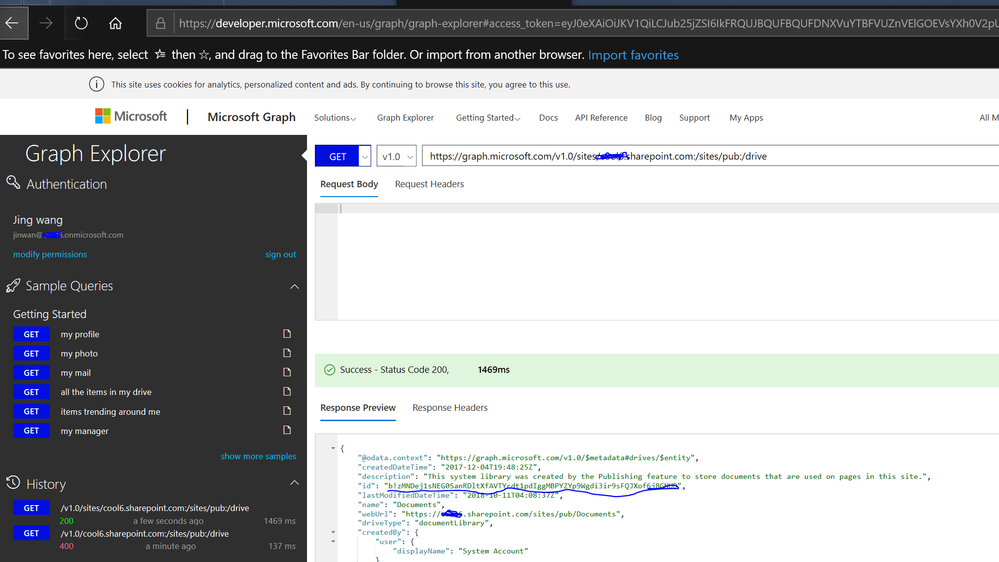Image resolution: width=999 pixels, height=562 pixels.
Task: Expand the Solutions menu
Action: pyautogui.click(x=334, y=118)
